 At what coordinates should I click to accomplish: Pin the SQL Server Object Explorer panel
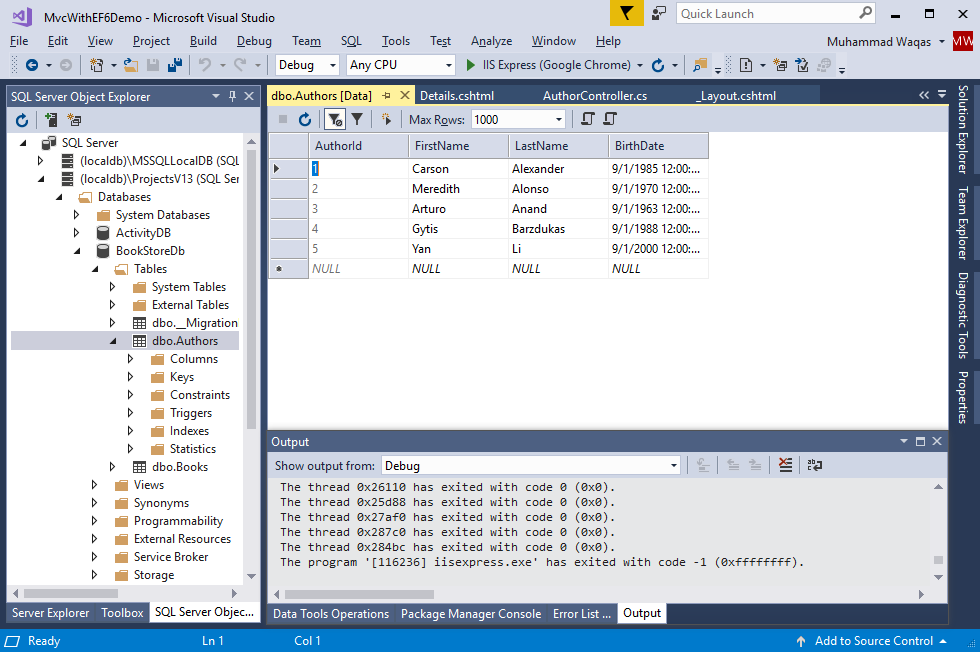tap(232, 96)
